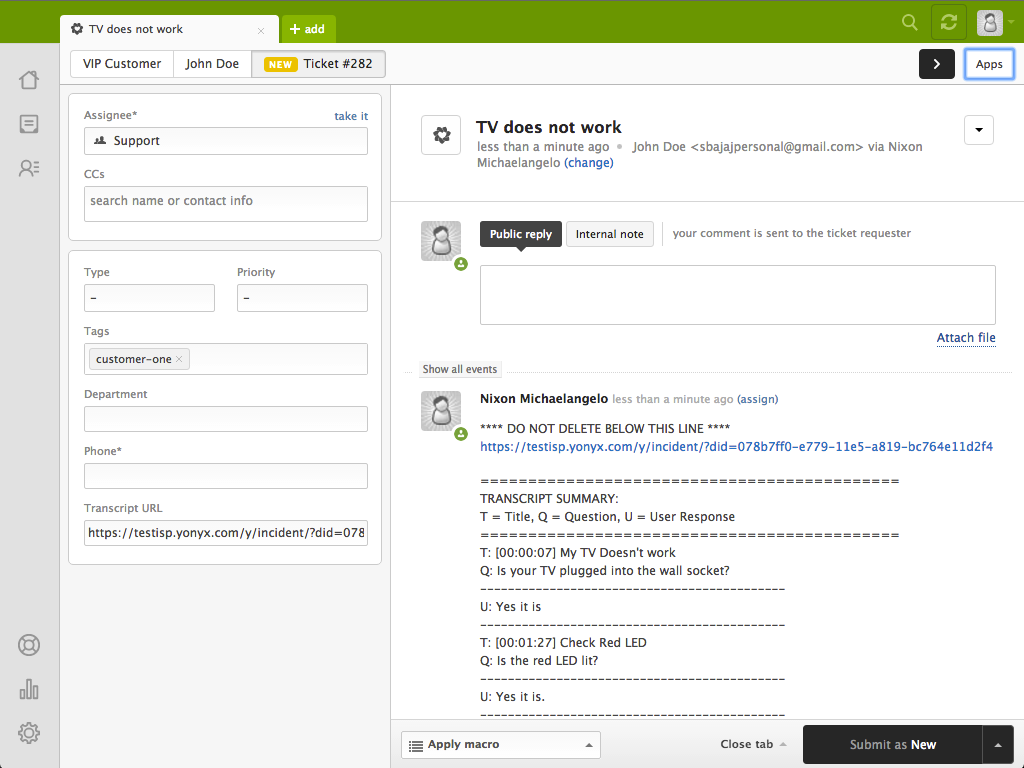Click the Attach file link
1024x768 pixels.
[965, 338]
